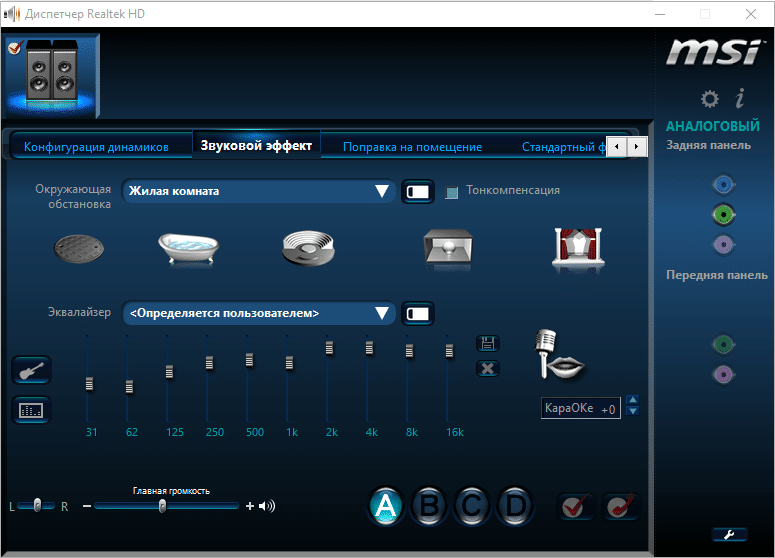The height and width of the screenshot is (558, 775).
Task: Choose the theater auditorium environment preset
Action: [578, 248]
